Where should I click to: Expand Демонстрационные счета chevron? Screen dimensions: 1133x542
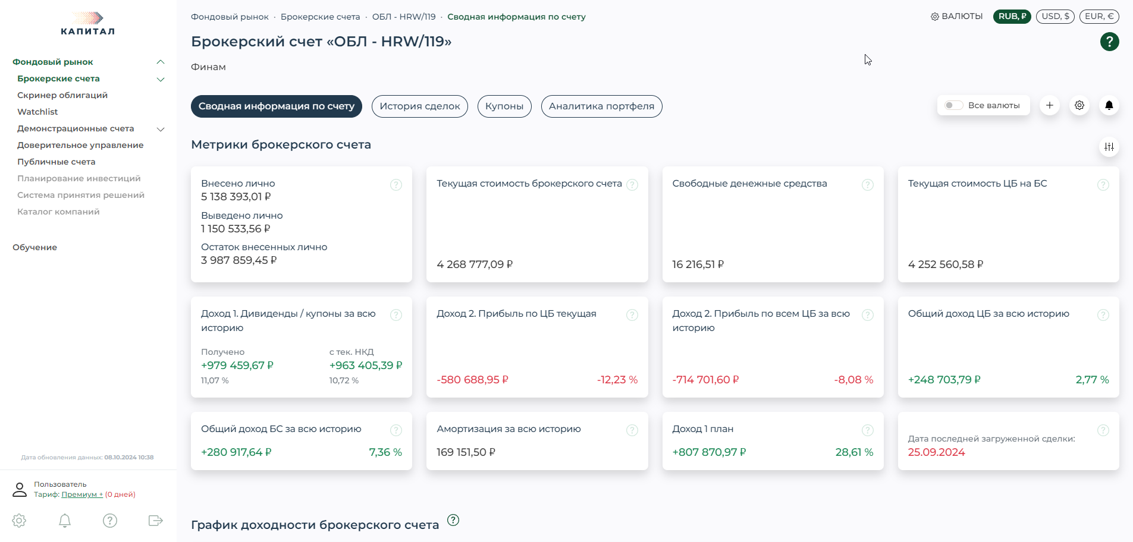161,129
